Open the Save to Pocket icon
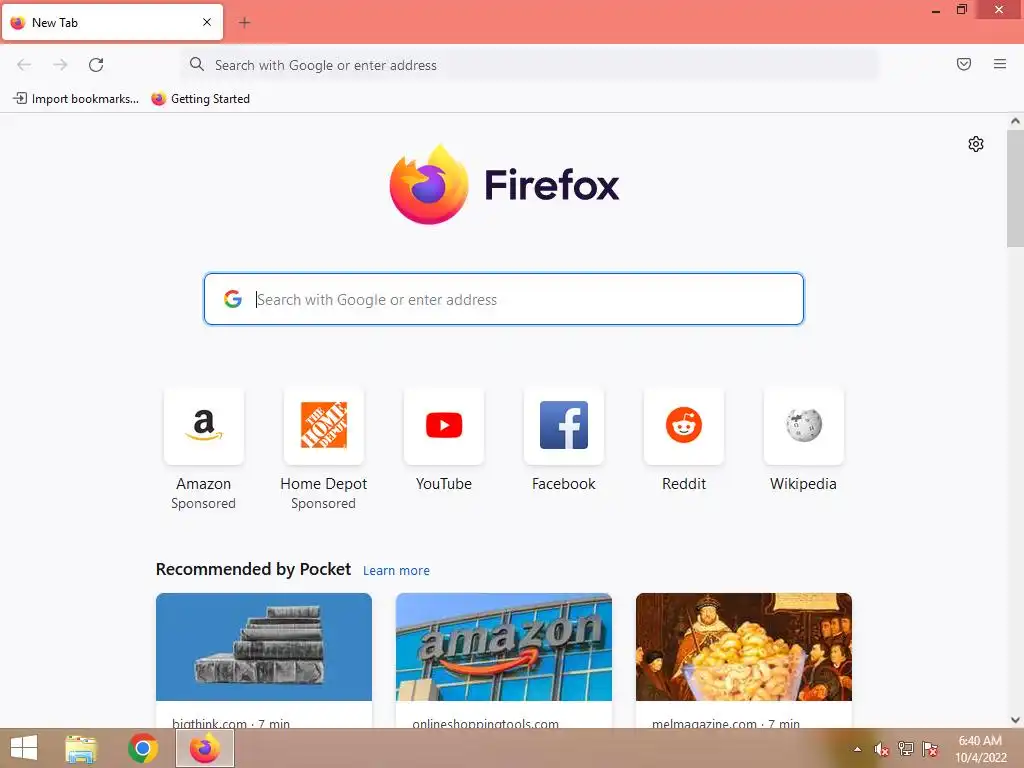 (x=963, y=64)
